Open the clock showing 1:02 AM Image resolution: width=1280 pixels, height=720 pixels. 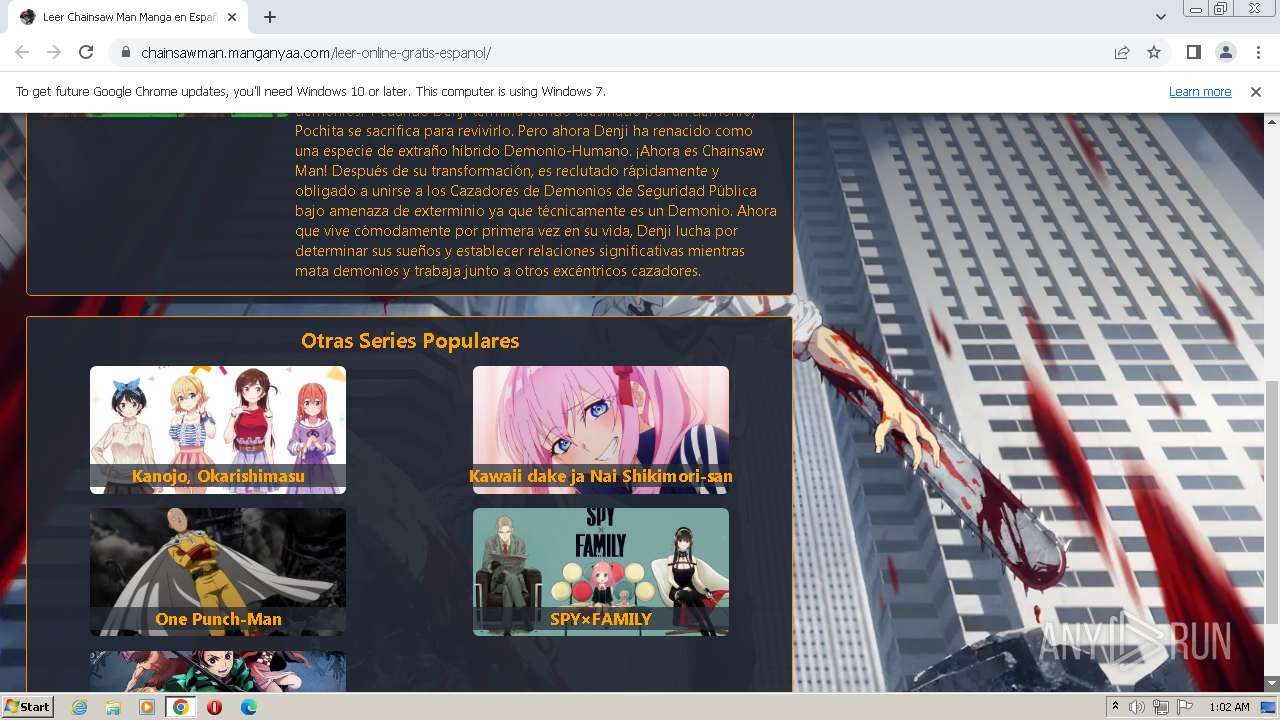1229,707
